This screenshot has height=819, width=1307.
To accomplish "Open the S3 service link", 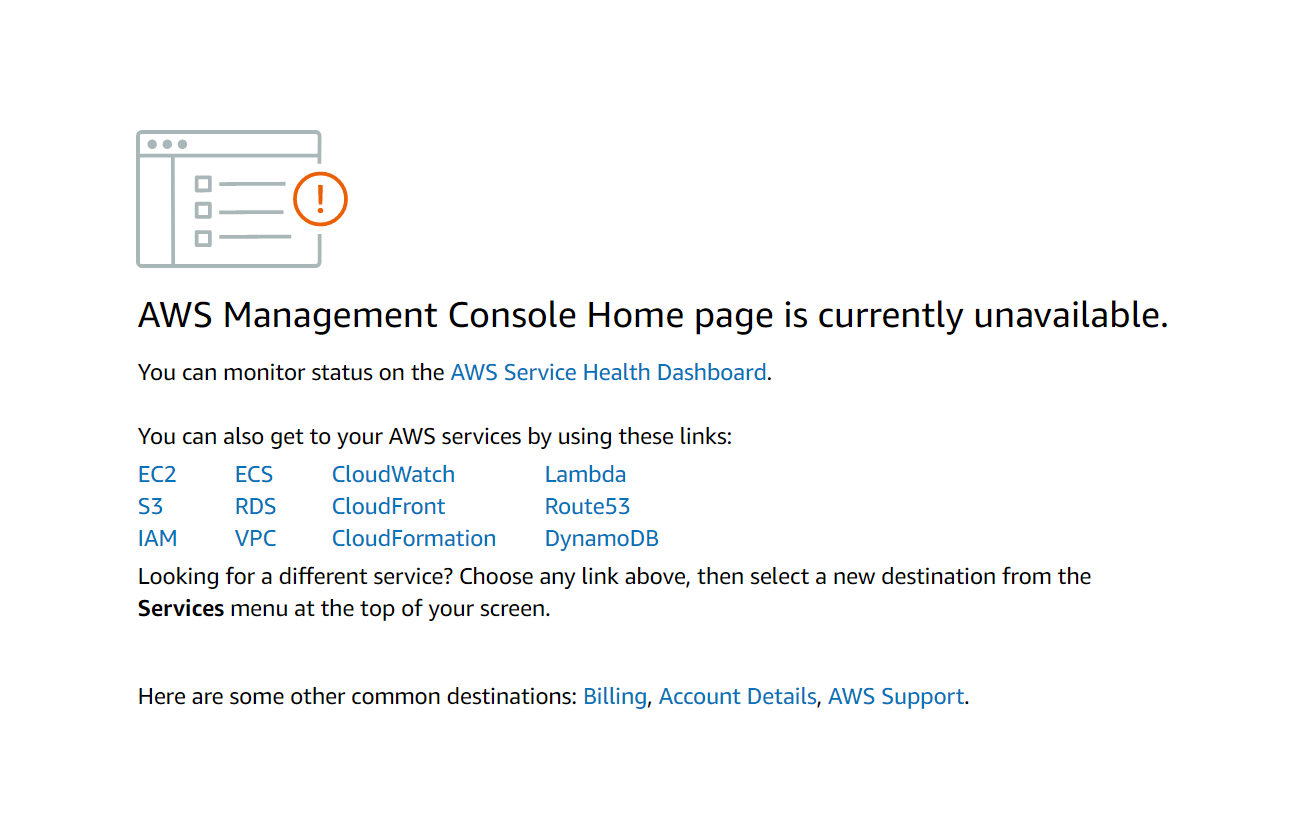I will pyautogui.click(x=150, y=506).
